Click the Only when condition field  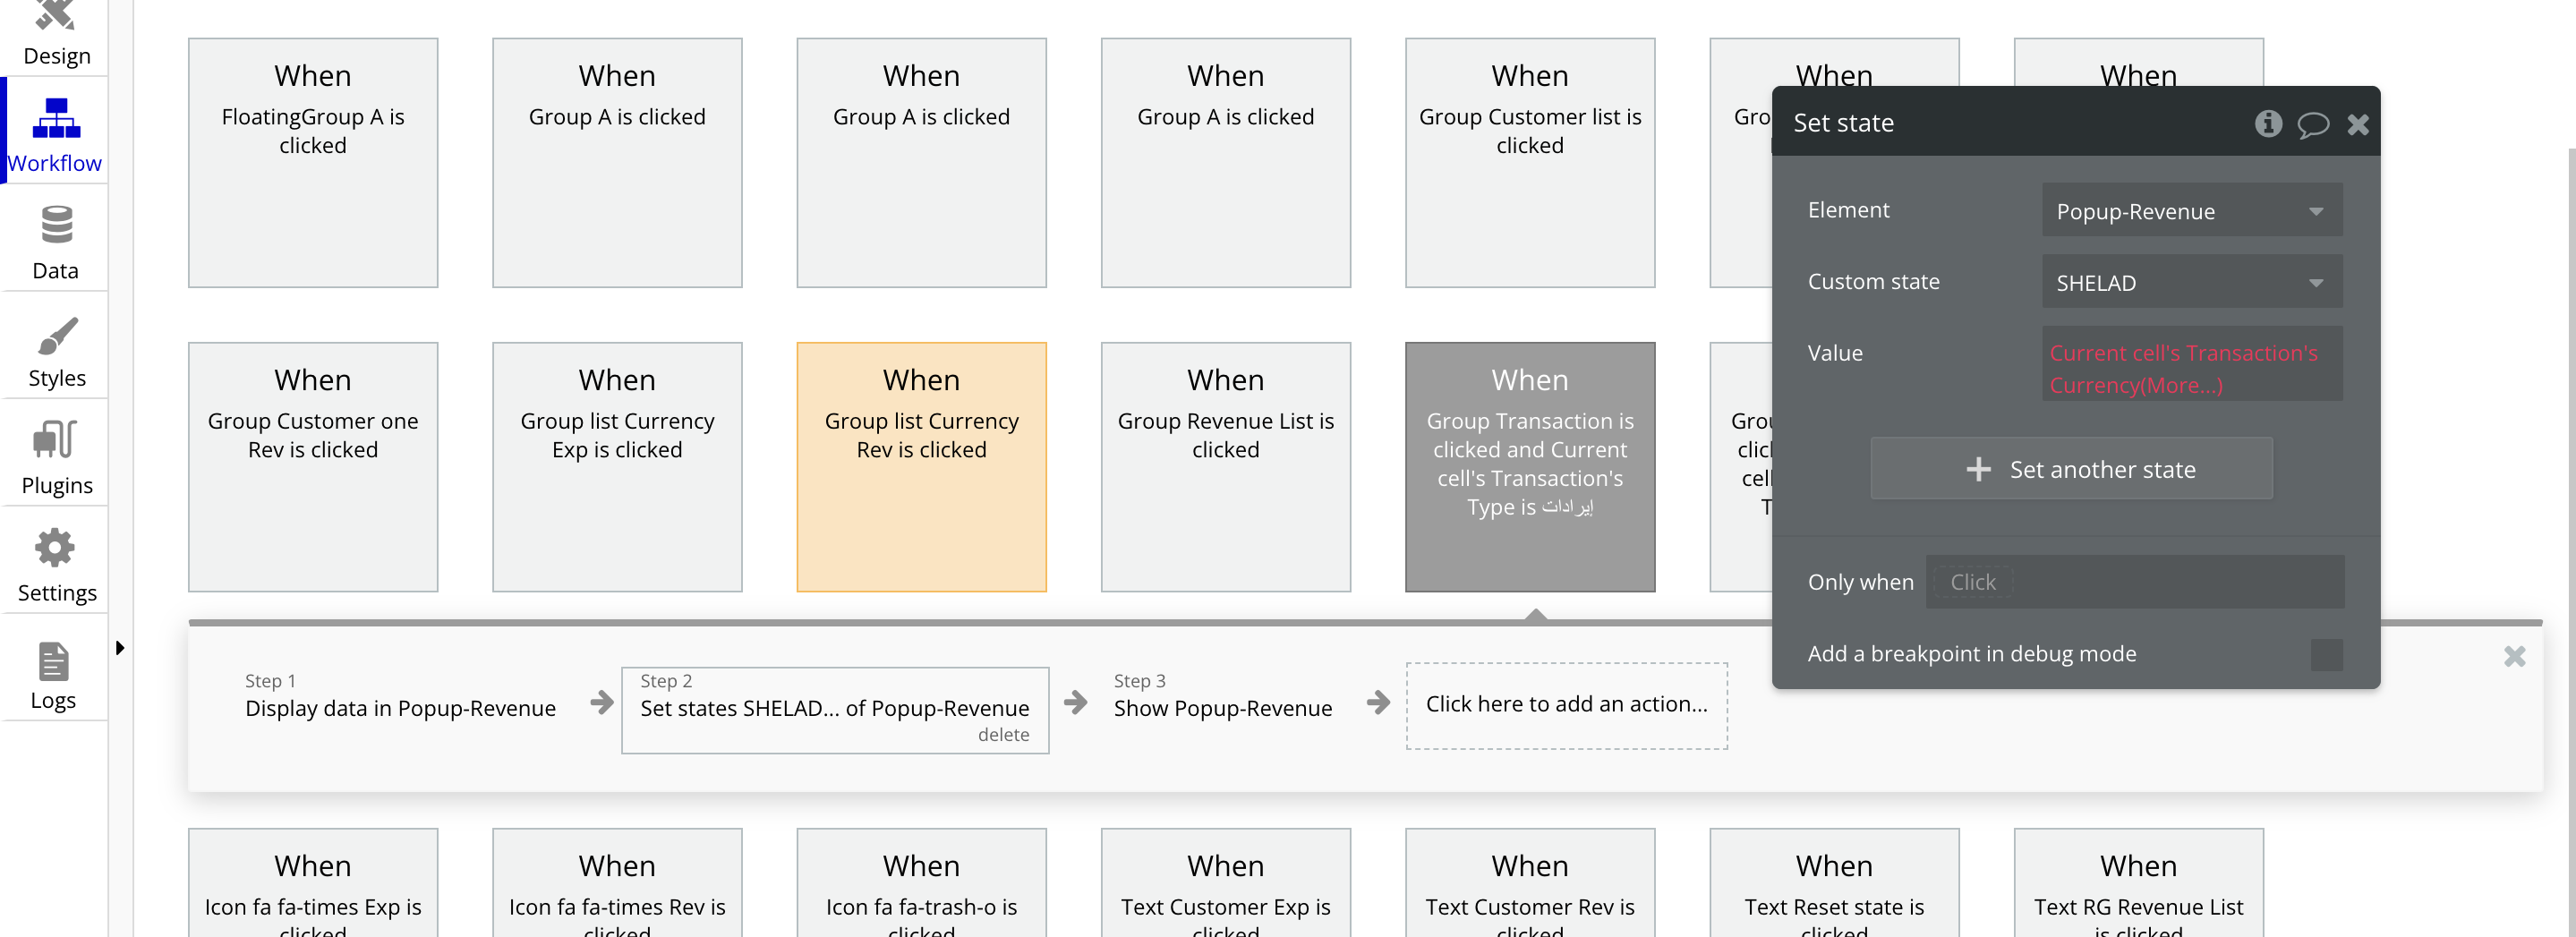[2134, 582]
